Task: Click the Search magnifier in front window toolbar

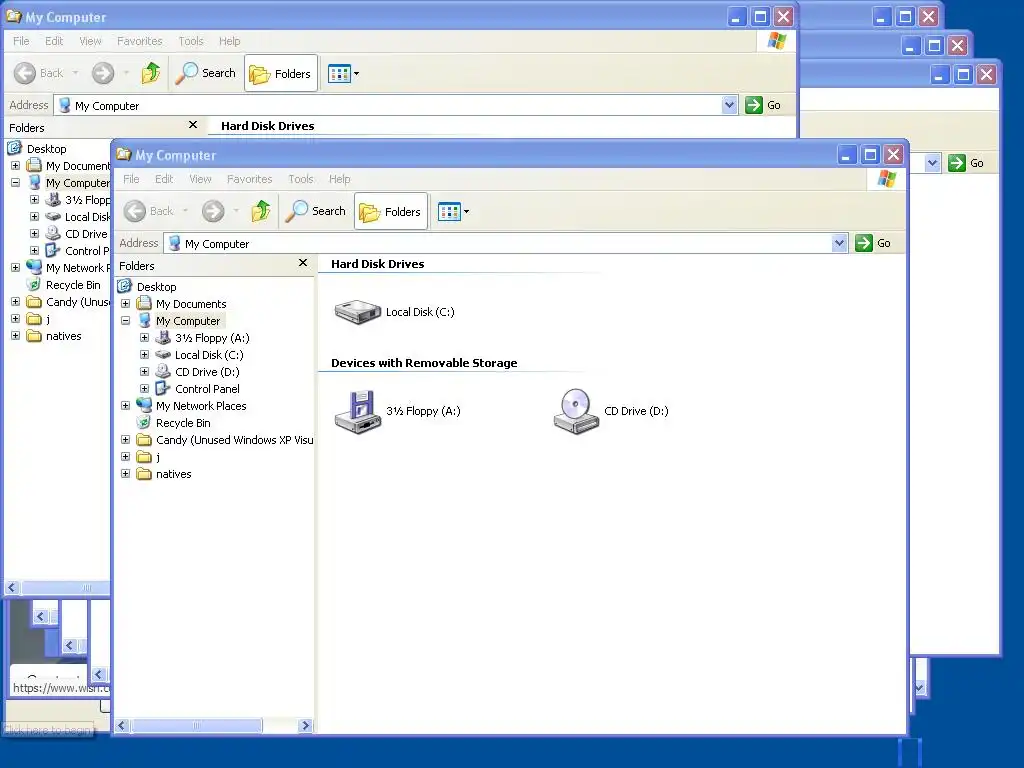Action: tap(315, 211)
